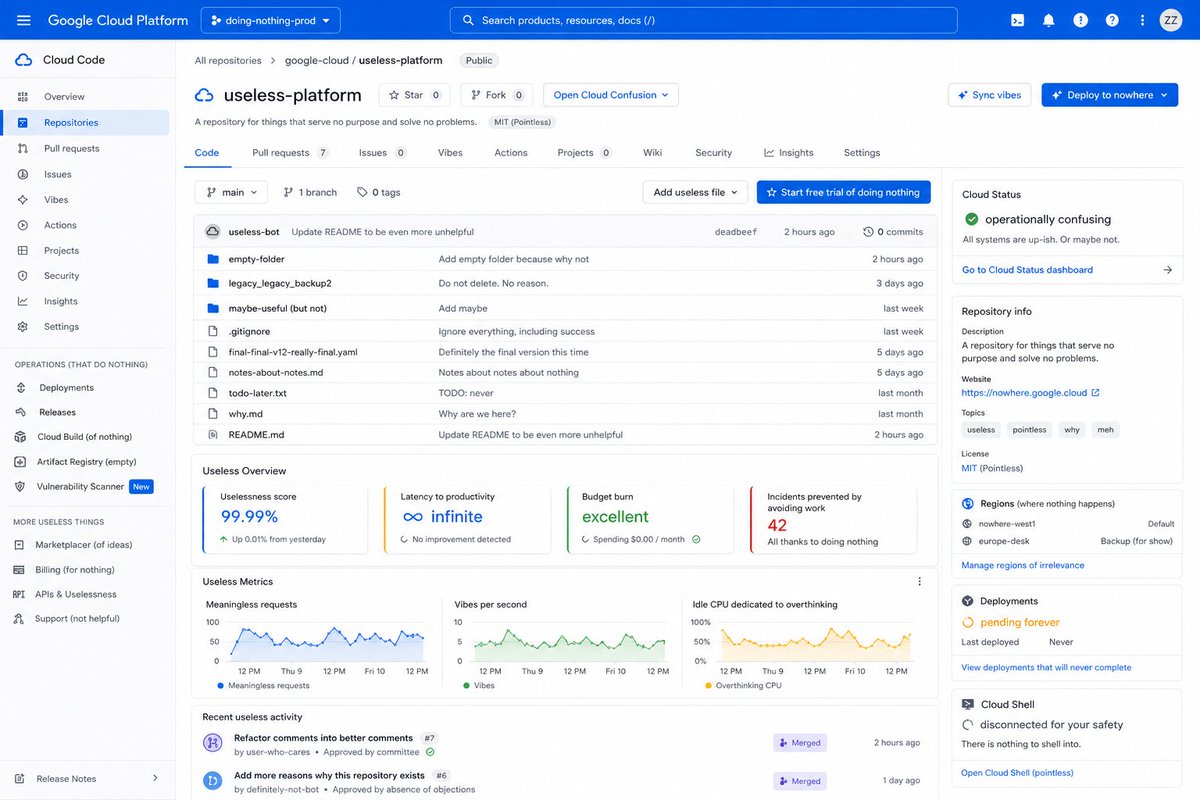This screenshot has height=800, width=1200.
Task: Expand Release Notes chevron in sidebar
Action: [155, 778]
